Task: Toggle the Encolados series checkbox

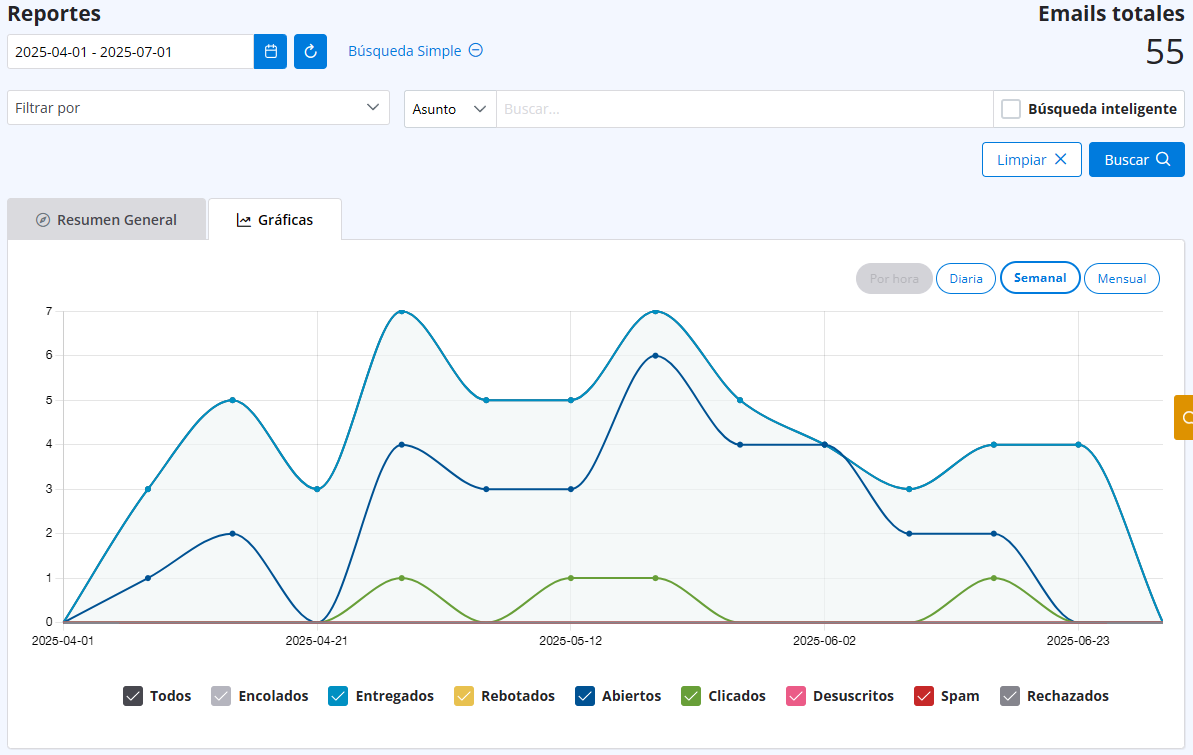Action: pos(221,696)
